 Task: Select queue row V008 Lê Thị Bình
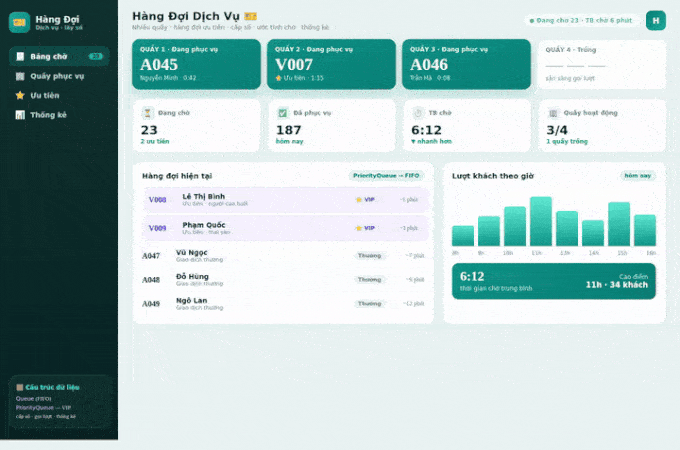[286, 200]
